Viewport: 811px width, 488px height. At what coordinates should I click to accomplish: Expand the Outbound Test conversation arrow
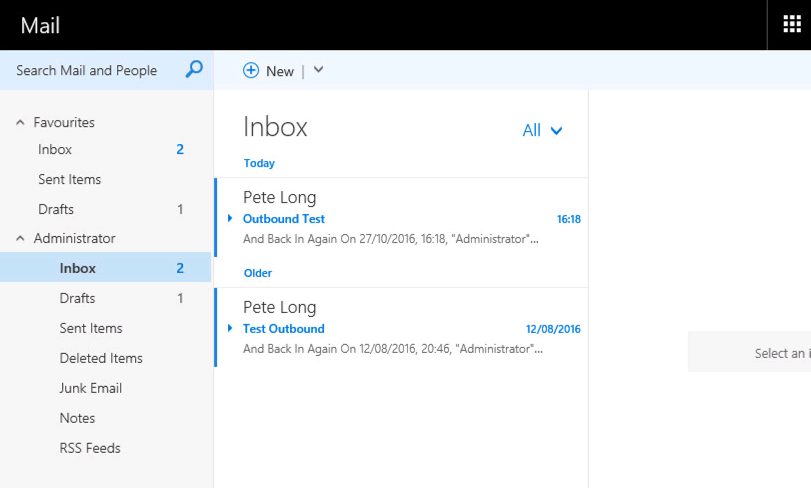[230, 218]
